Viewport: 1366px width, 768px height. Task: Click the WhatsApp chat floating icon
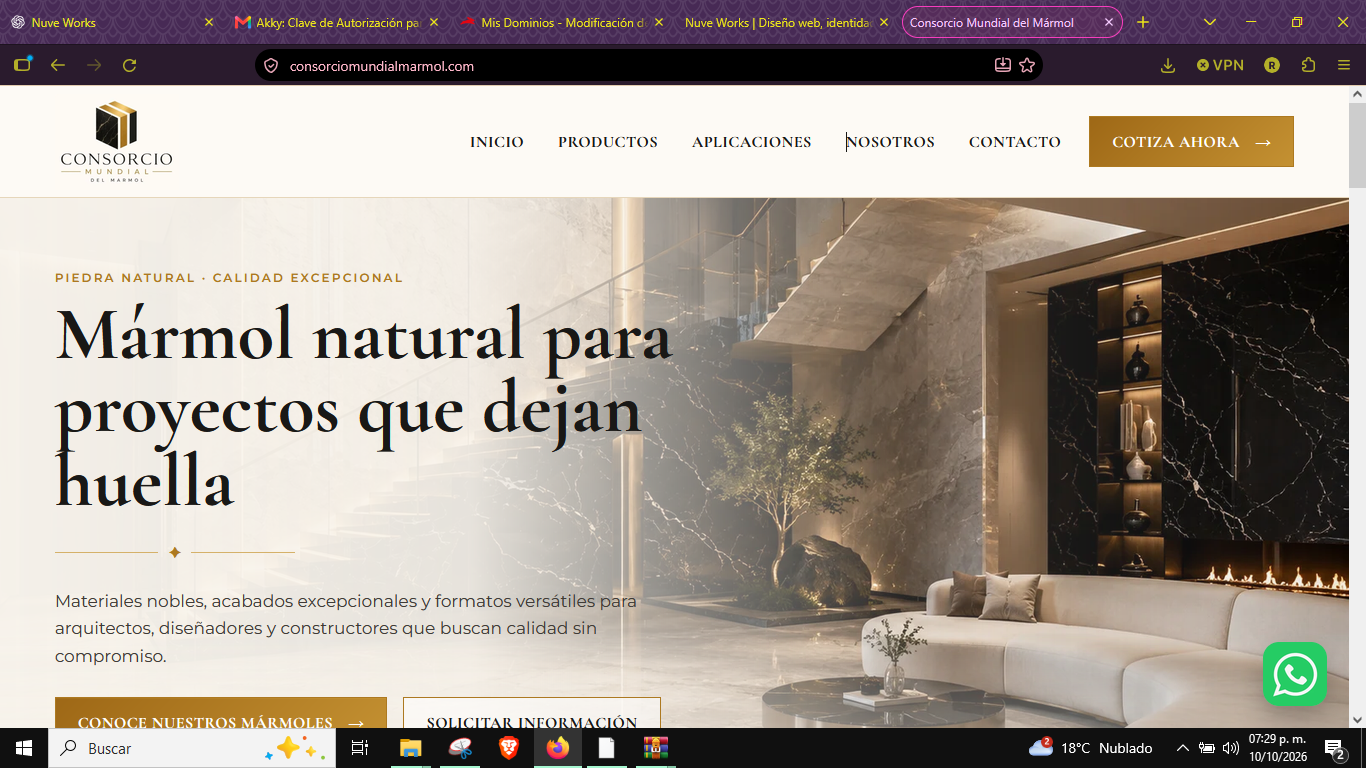1295,674
